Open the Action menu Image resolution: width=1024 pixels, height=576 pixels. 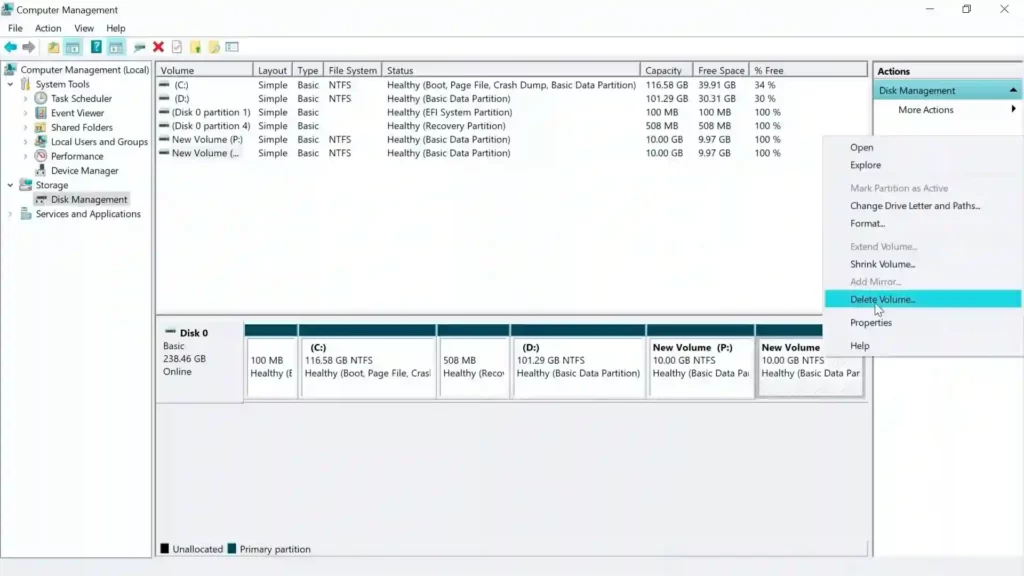(48, 28)
